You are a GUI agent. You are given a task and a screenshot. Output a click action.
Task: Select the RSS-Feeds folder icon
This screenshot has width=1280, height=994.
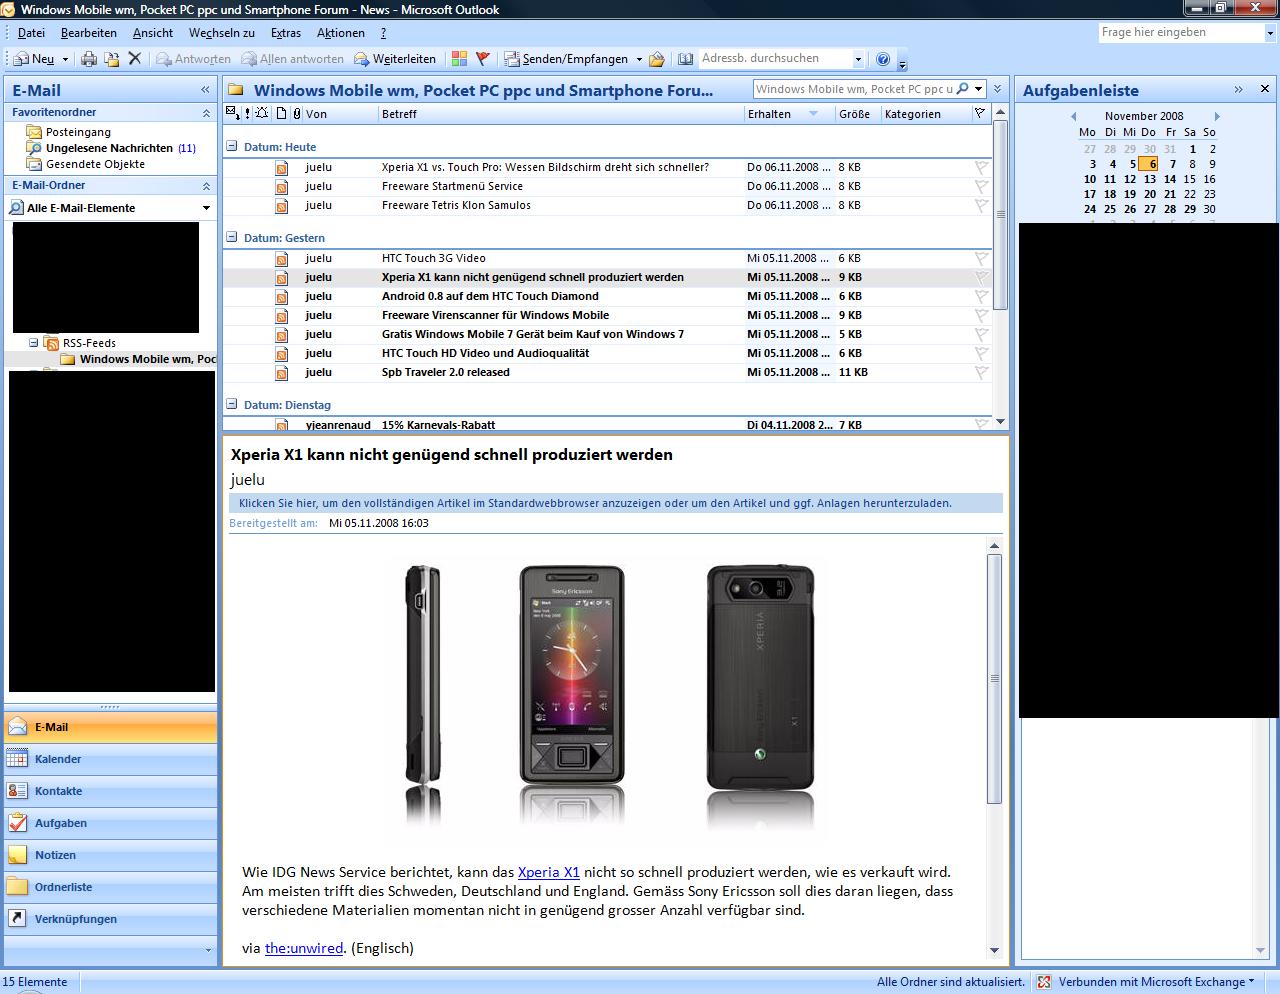(x=52, y=343)
